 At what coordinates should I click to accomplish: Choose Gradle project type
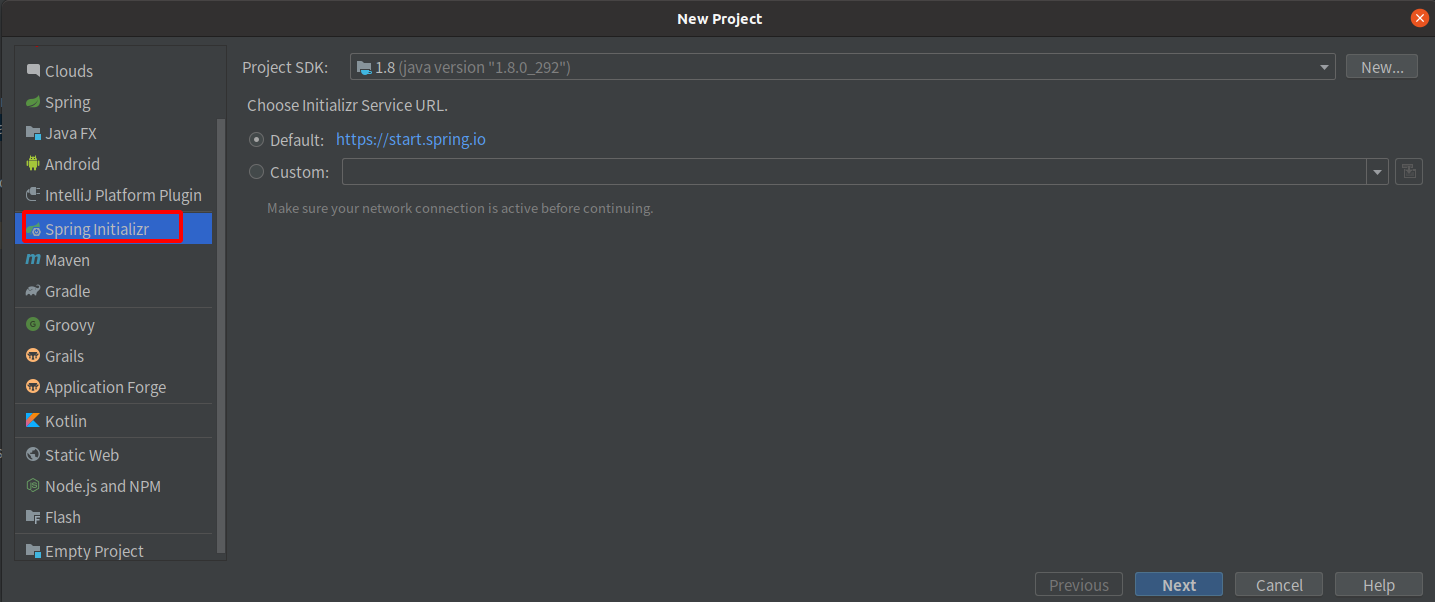115,291
